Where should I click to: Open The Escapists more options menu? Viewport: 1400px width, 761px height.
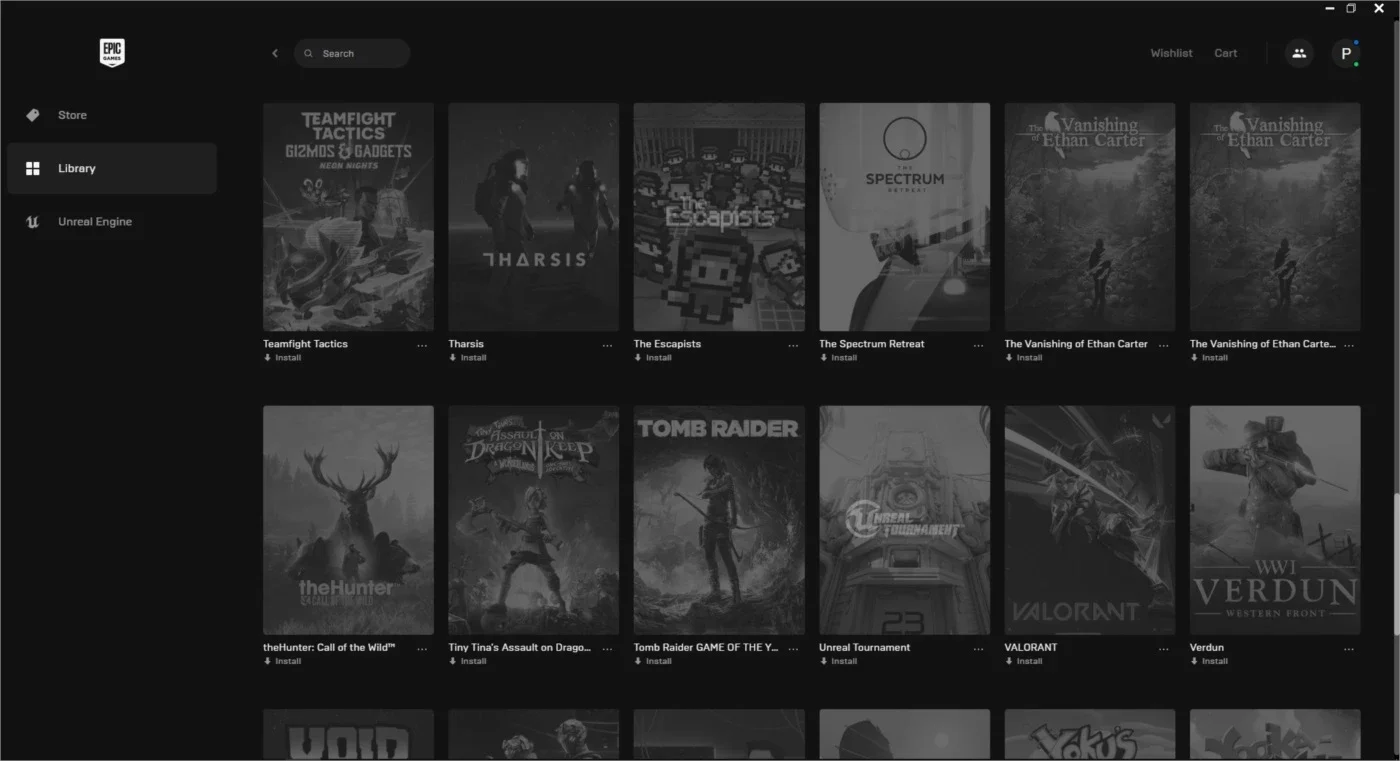[793, 345]
